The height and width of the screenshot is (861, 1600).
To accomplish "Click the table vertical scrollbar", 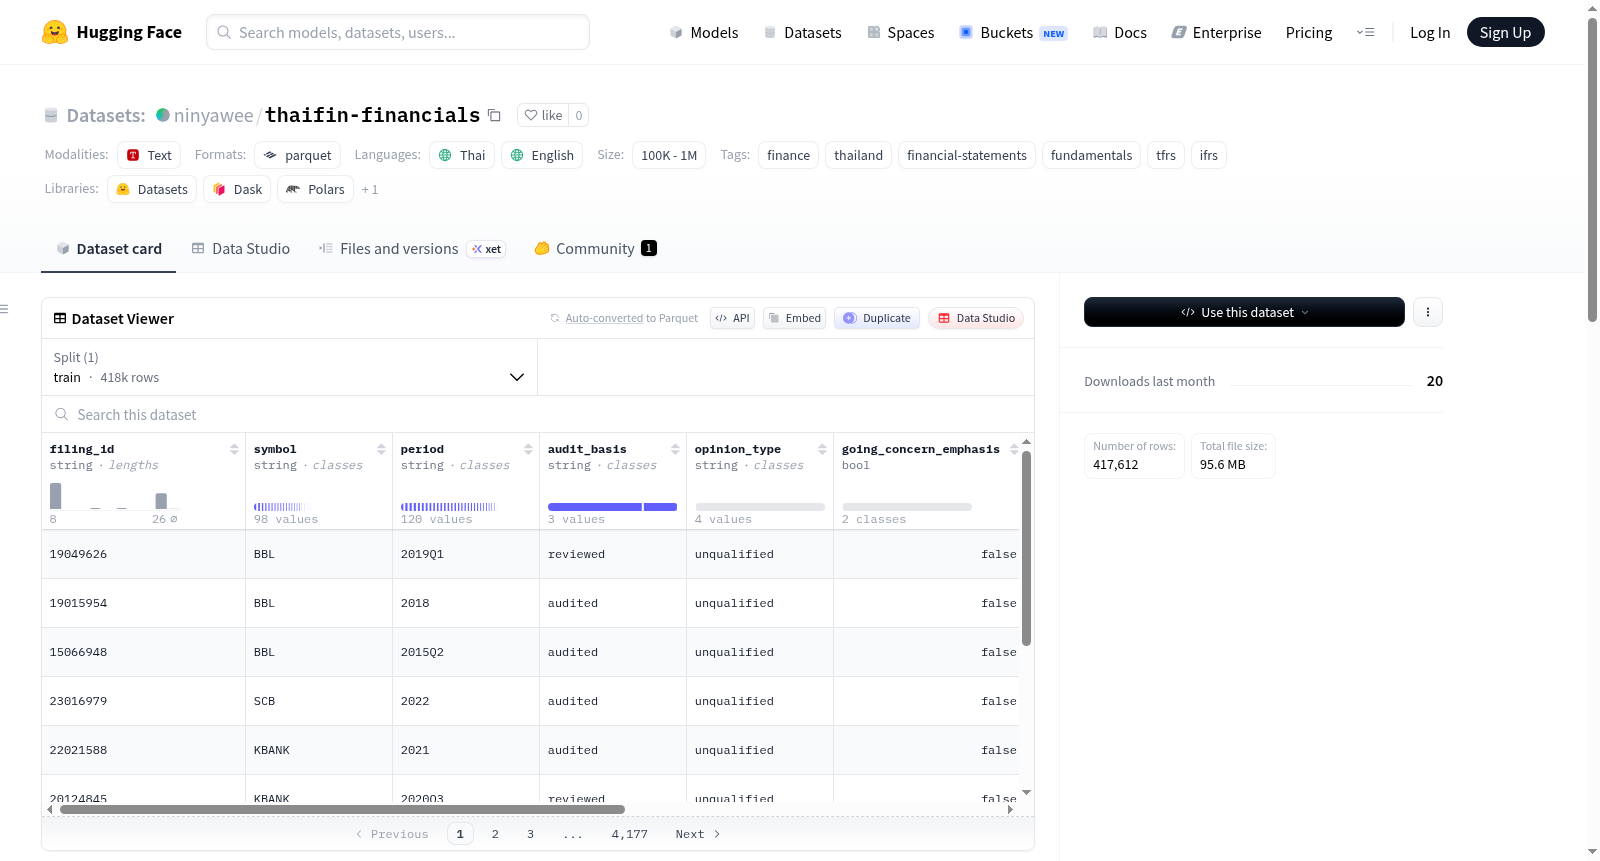I will pyautogui.click(x=1026, y=548).
